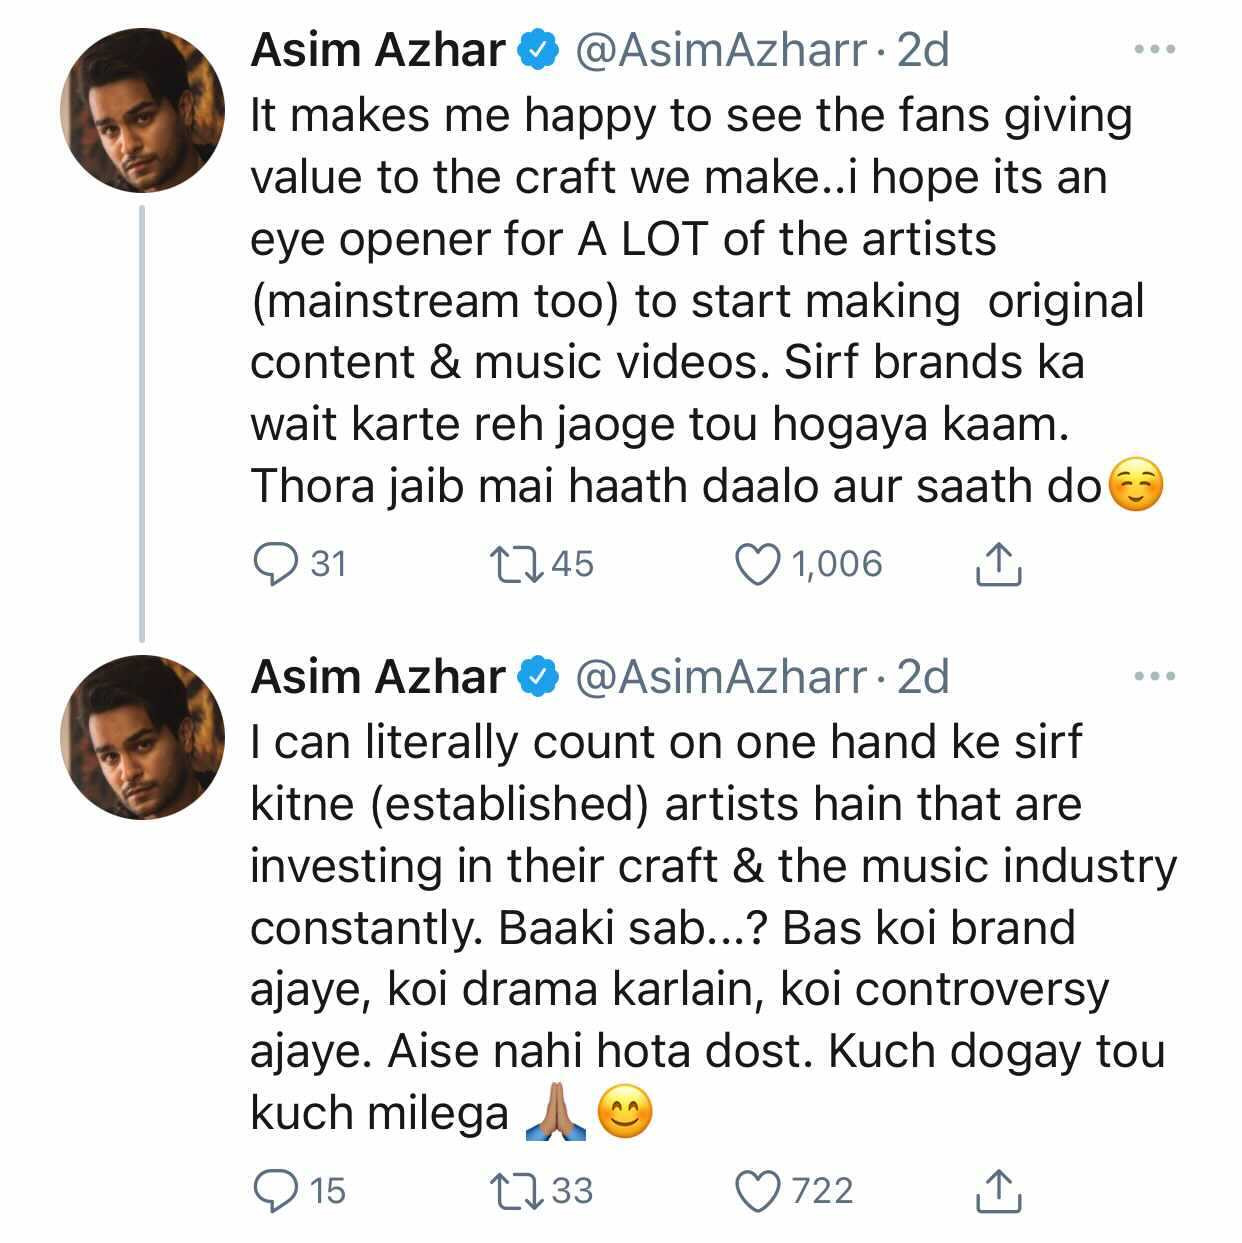Click the verified badge on first tweet
This screenshot has height=1243, width=1242.
537,51
